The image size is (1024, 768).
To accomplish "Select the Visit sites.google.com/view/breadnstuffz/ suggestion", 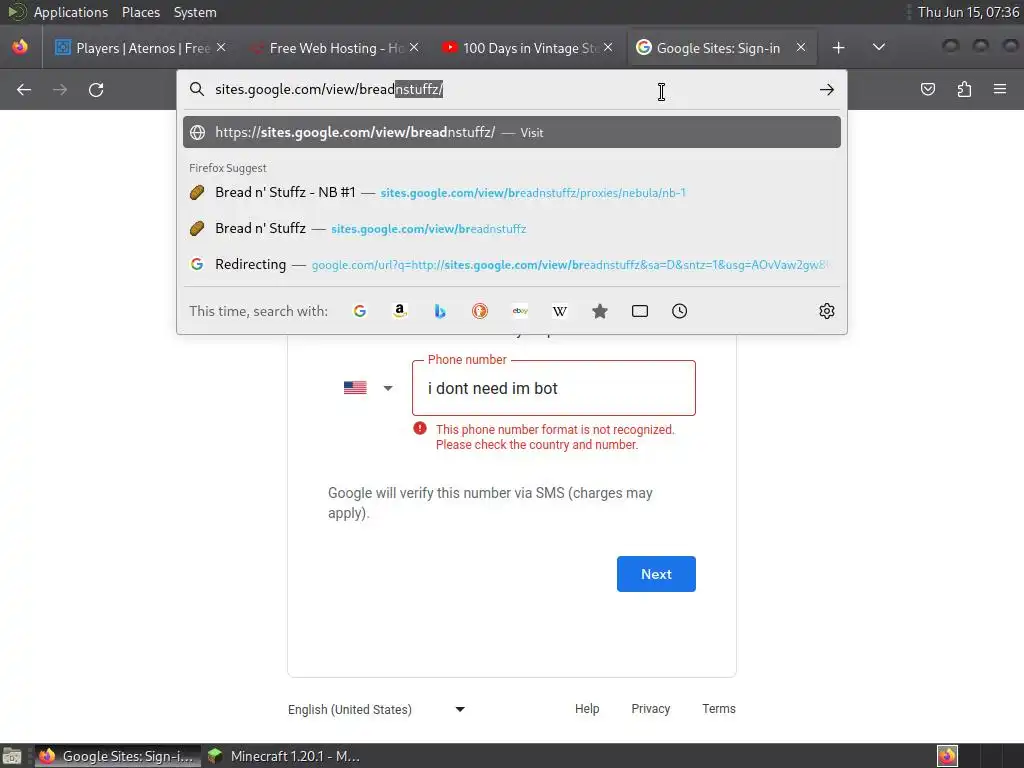I will point(512,133).
